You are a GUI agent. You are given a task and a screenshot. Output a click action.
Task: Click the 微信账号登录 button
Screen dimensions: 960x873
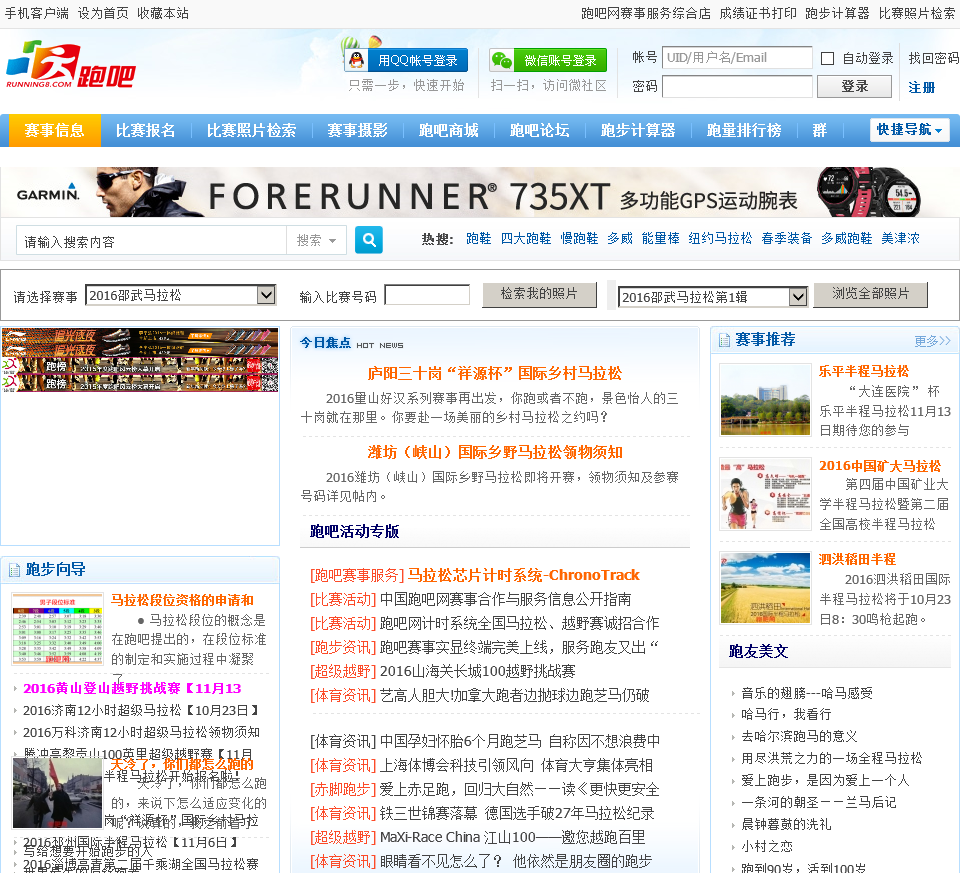coord(548,60)
